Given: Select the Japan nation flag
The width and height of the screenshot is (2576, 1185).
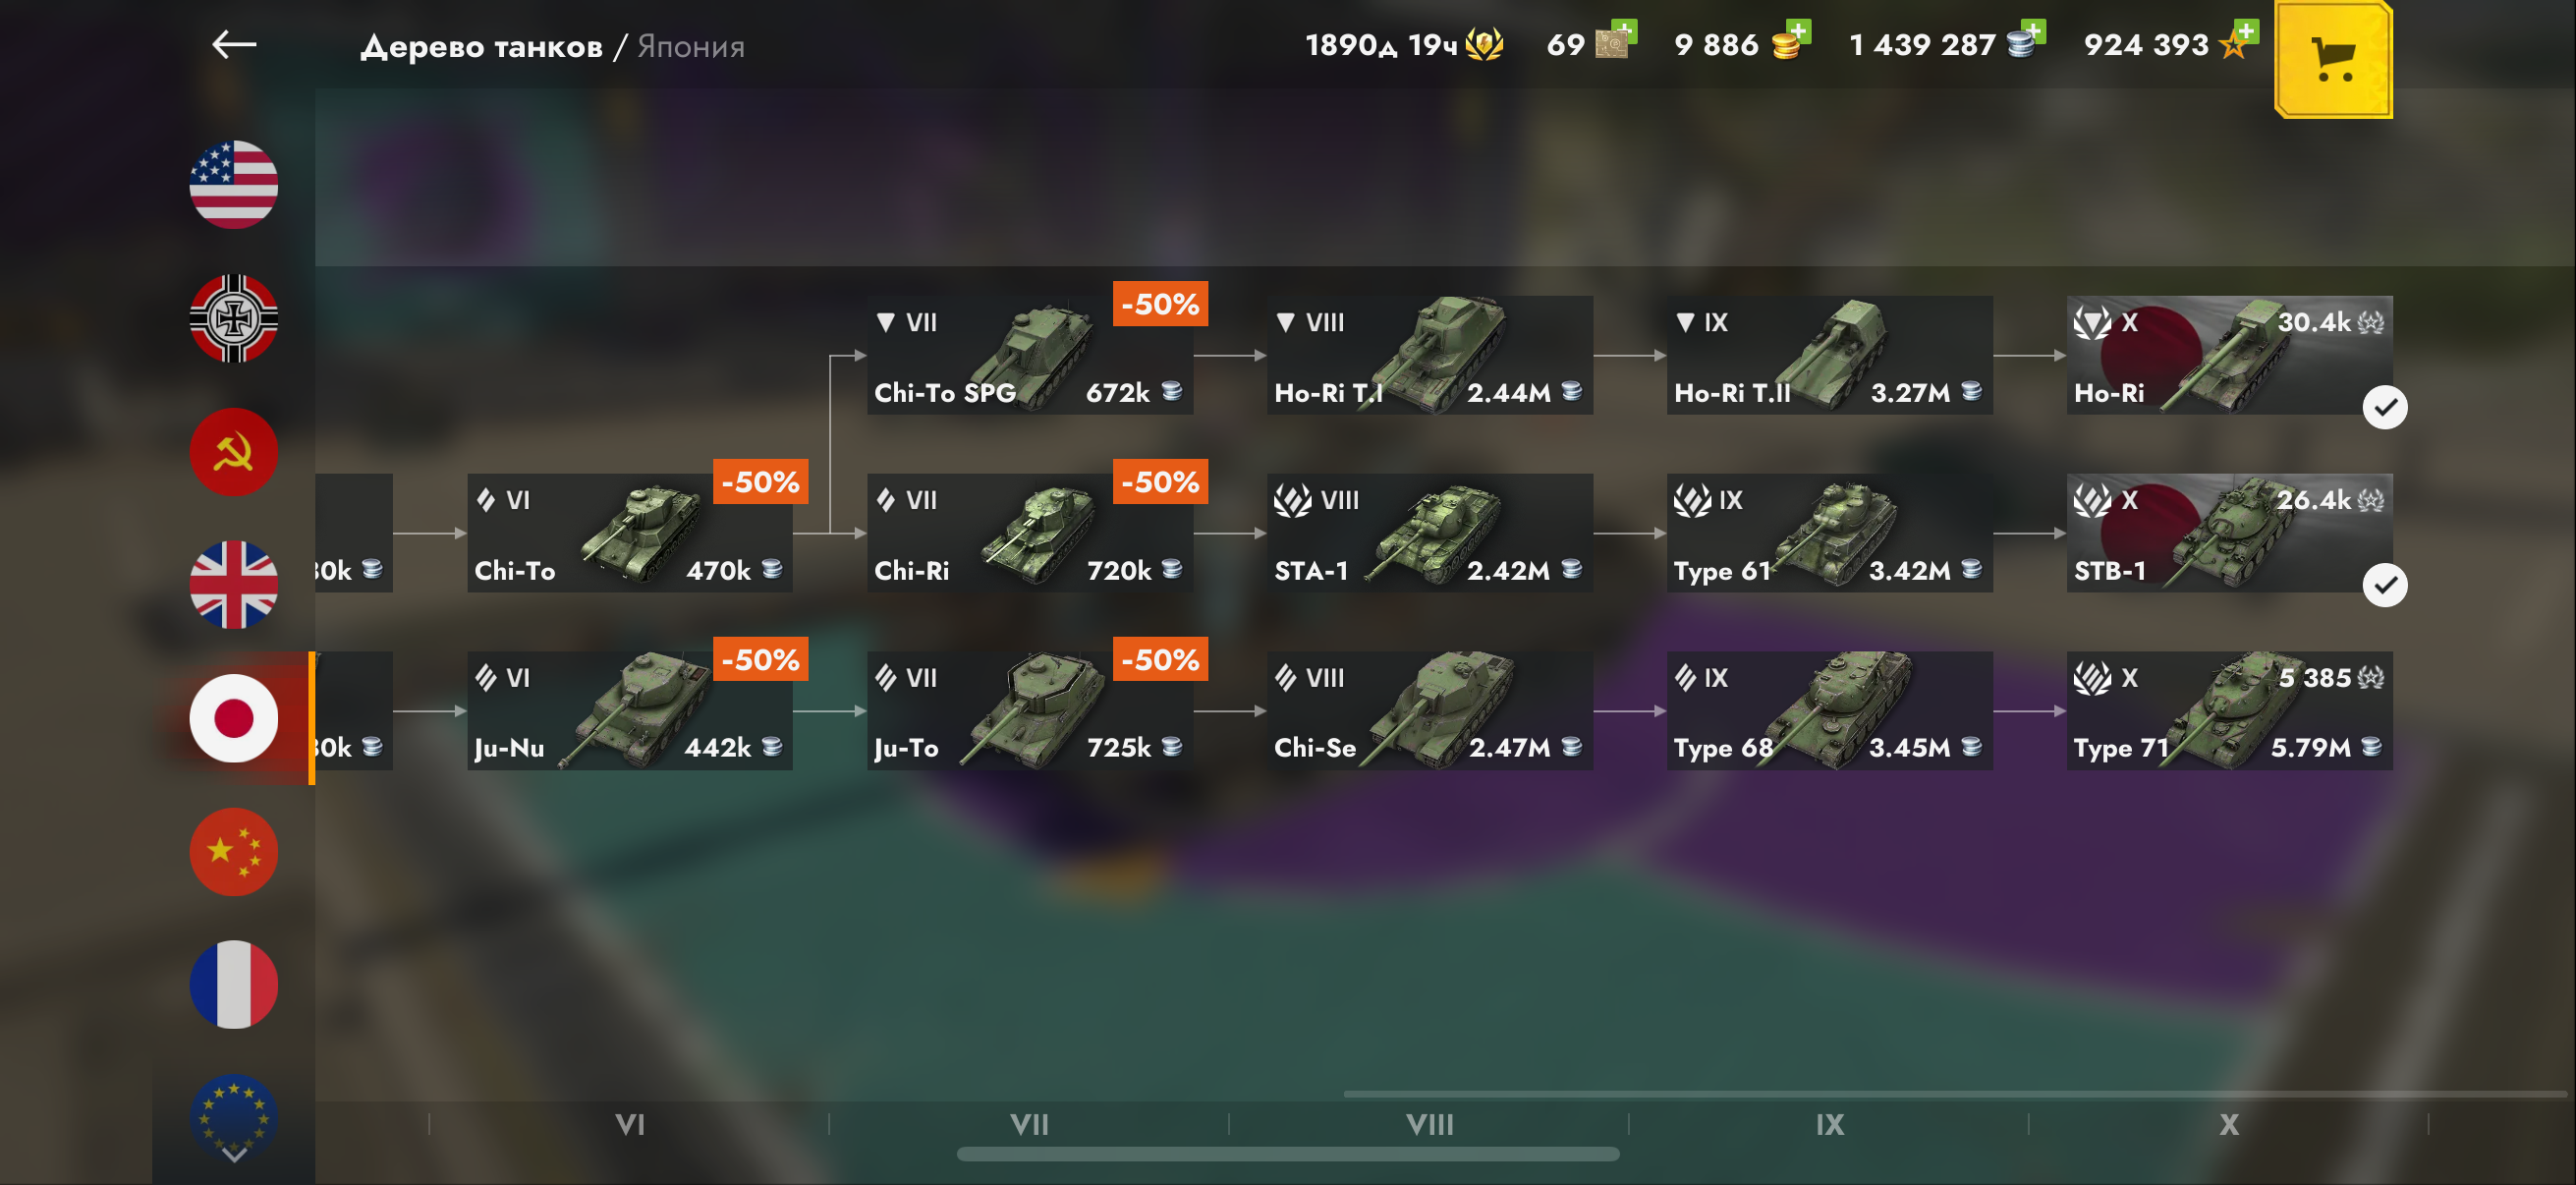Looking at the screenshot, I should [233, 718].
